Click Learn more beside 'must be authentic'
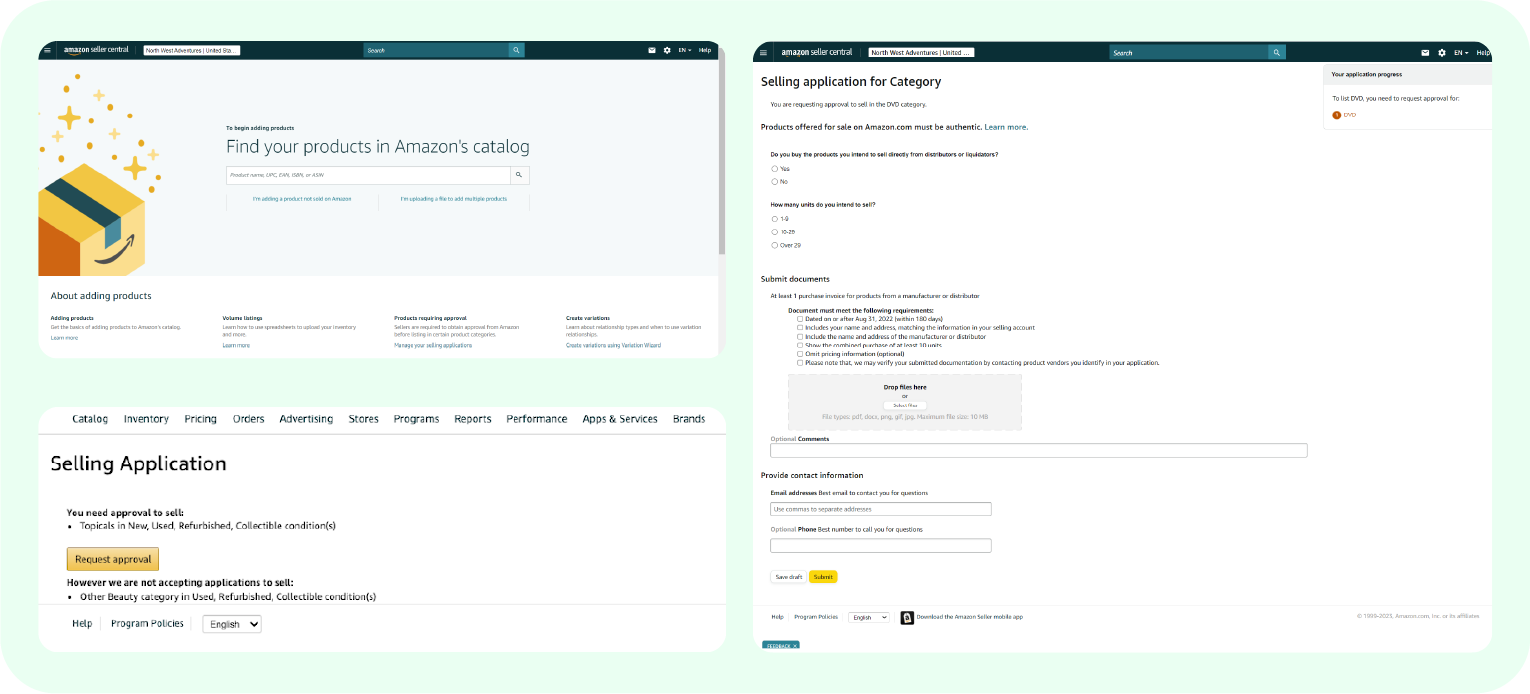 [x=1006, y=127]
